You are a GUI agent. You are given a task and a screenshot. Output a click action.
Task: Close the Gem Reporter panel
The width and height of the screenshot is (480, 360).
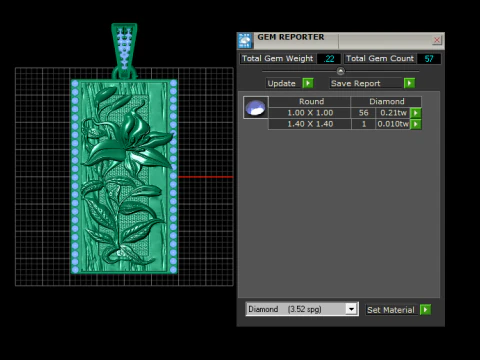pos(437,40)
